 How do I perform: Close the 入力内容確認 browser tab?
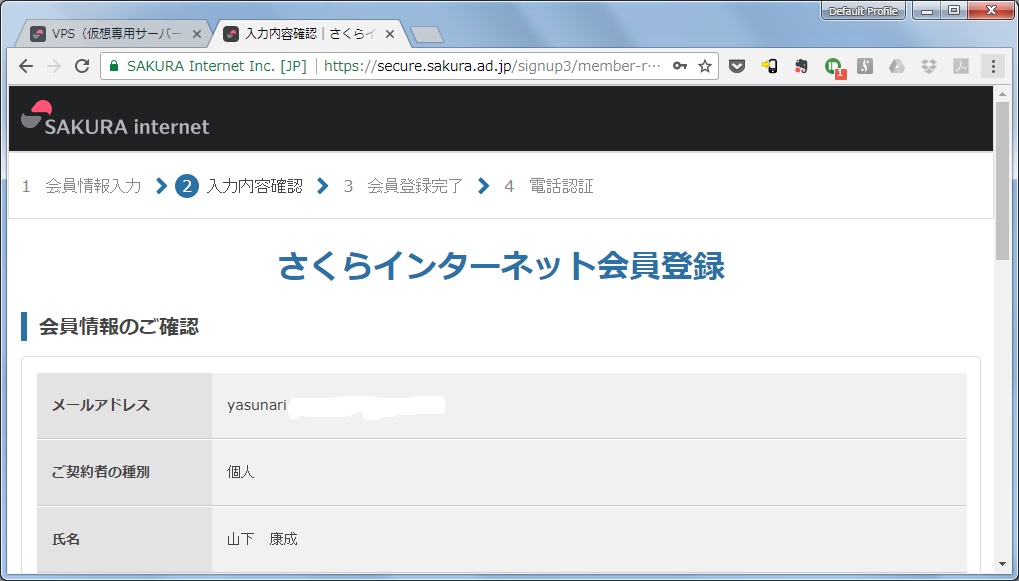pyautogui.click(x=389, y=34)
